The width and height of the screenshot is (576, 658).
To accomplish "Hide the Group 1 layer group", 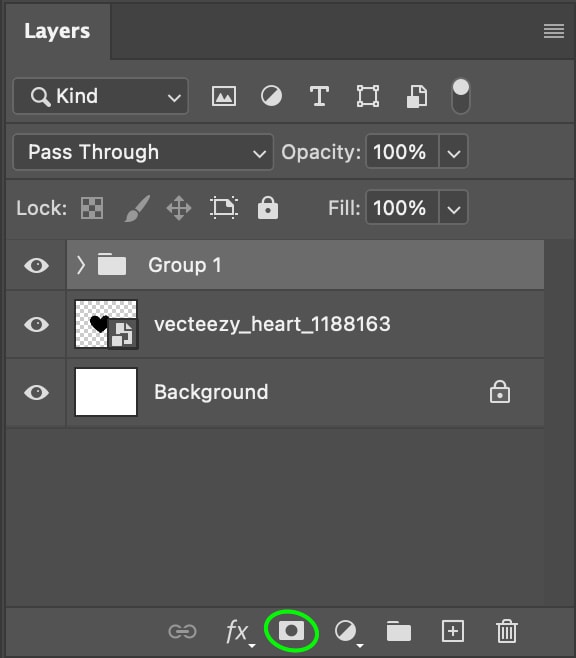I will tap(36, 265).
